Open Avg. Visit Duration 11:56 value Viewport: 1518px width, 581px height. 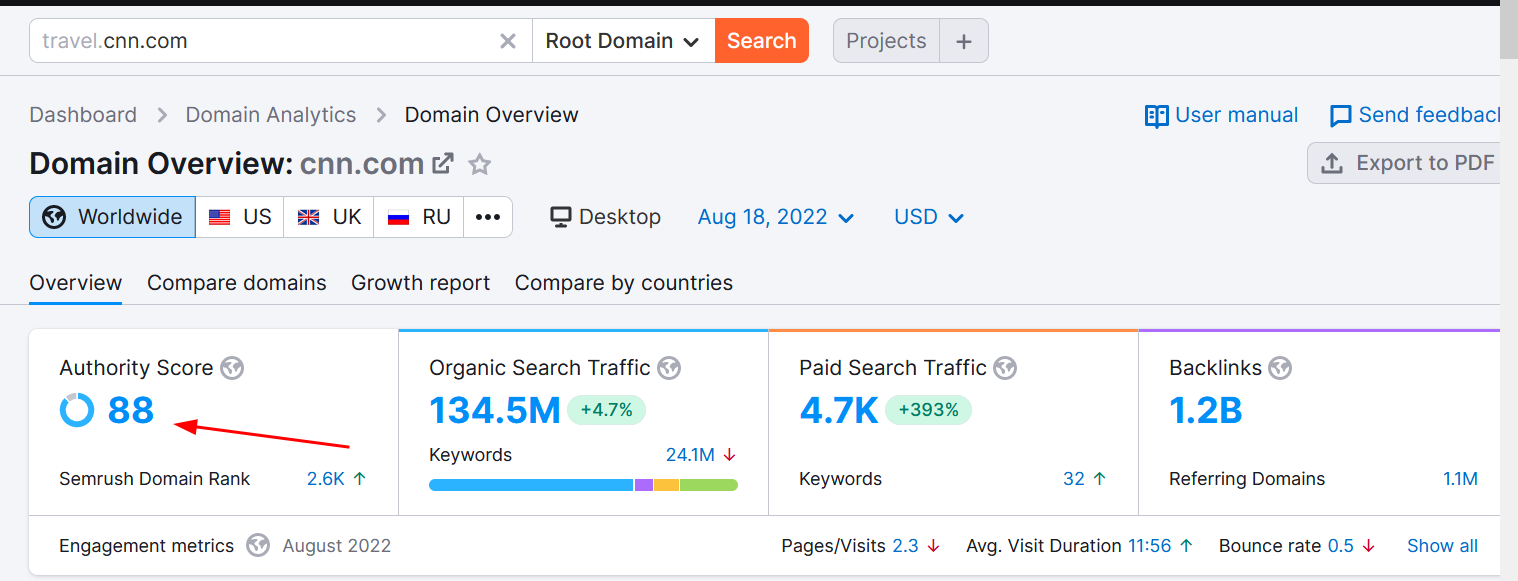pyautogui.click(x=1149, y=546)
